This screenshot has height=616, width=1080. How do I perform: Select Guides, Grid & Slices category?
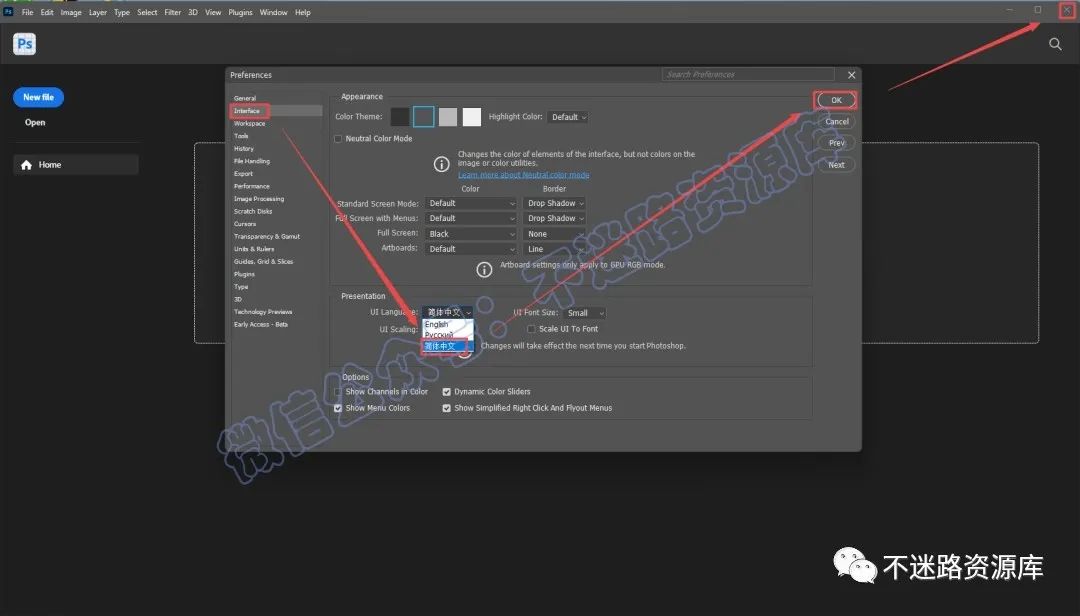click(x=263, y=262)
